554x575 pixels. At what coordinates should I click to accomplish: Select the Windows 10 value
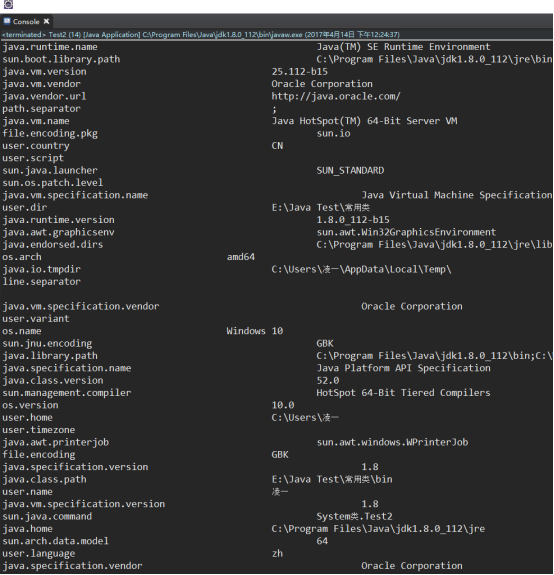(255, 331)
